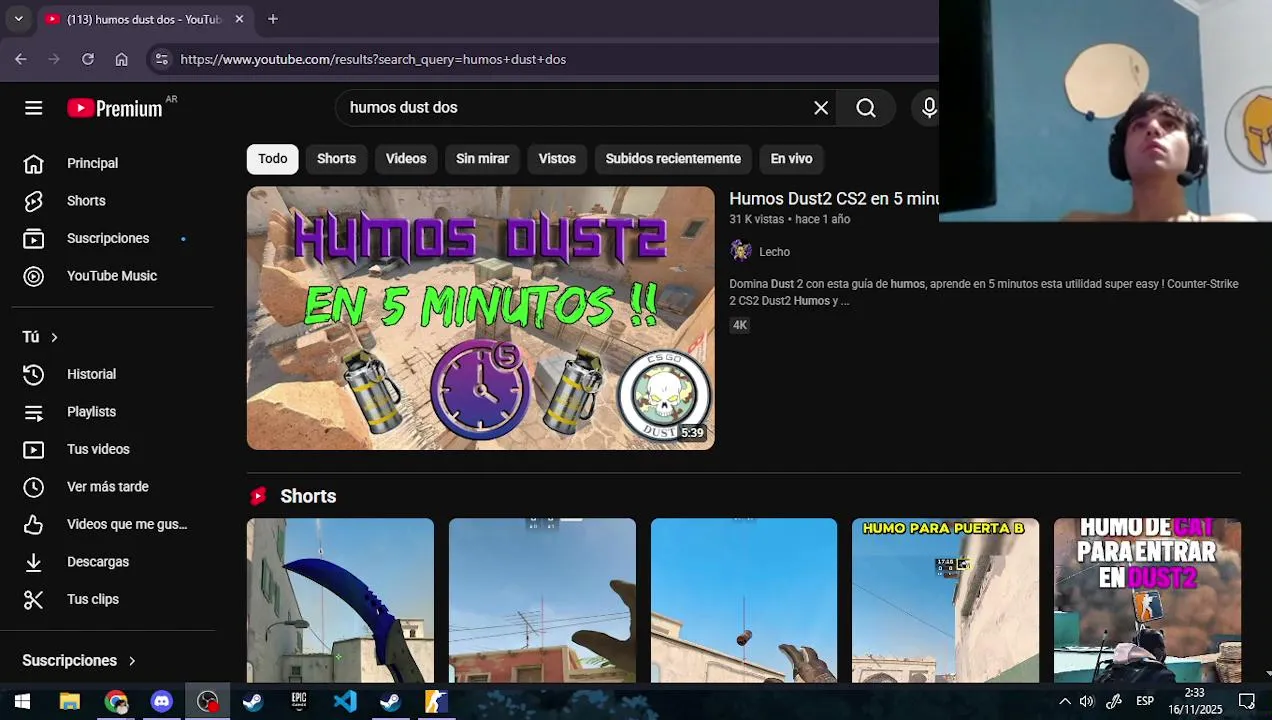Open Visual Studio Code from the taskbar
The height and width of the screenshot is (720, 1272).
pyautogui.click(x=345, y=702)
